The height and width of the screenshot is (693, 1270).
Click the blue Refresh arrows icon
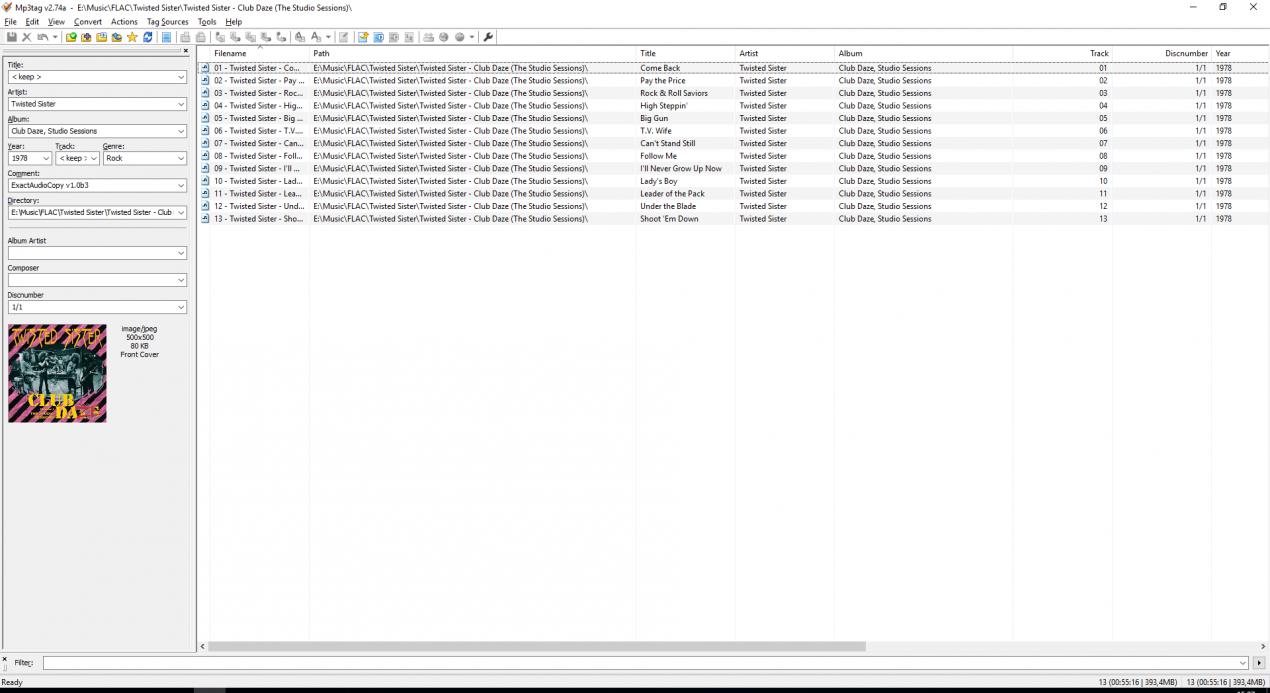[148, 37]
